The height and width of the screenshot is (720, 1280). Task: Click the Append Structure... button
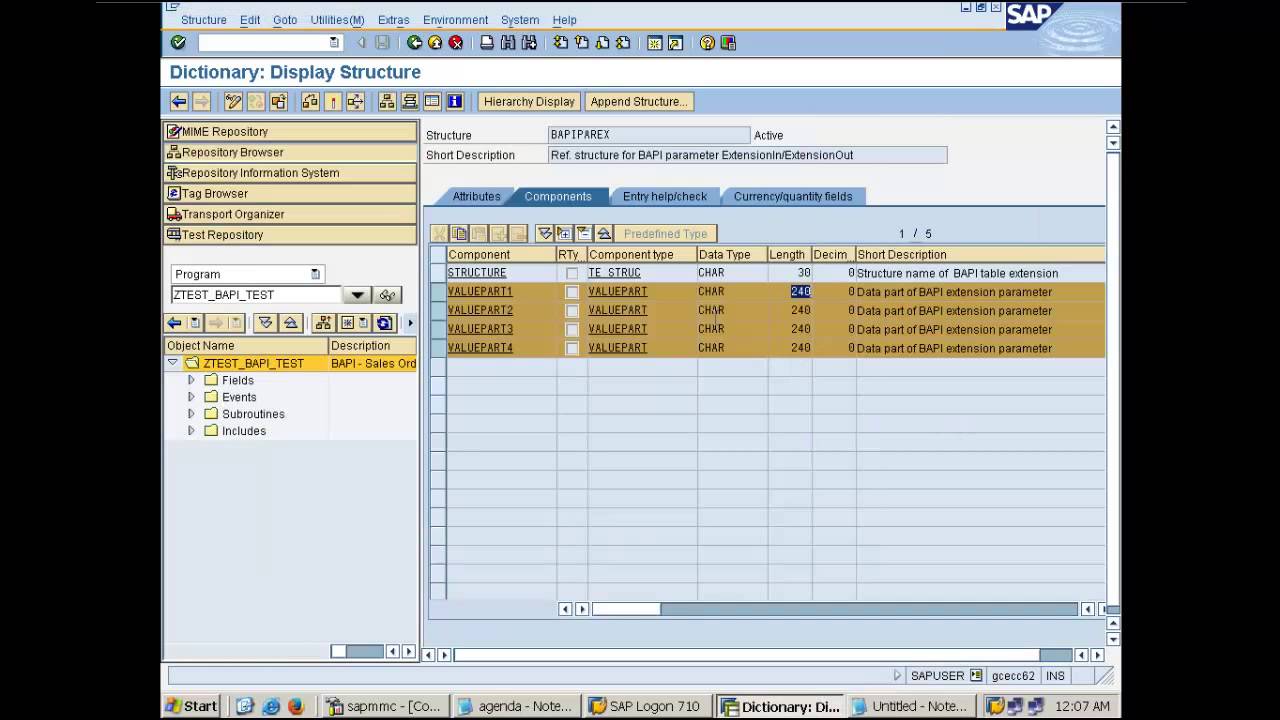(x=639, y=101)
